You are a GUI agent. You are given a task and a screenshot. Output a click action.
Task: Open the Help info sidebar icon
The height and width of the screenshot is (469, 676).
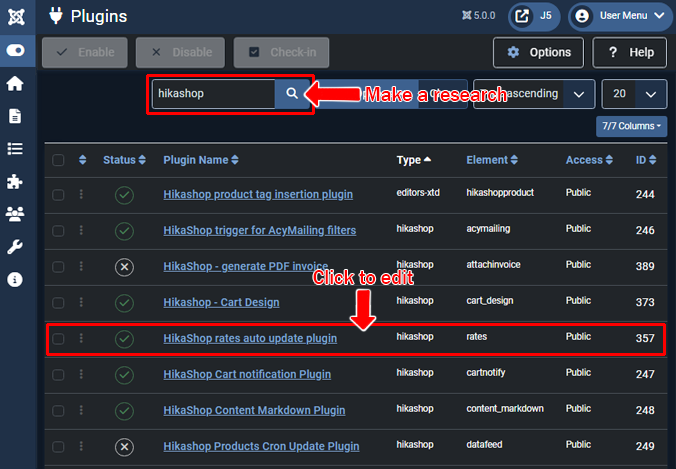tap(15, 280)
